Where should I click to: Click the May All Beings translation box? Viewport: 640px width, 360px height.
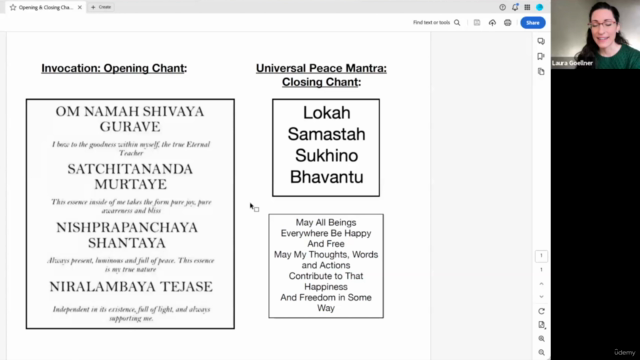pyautogui.click(x=326, y=266)
